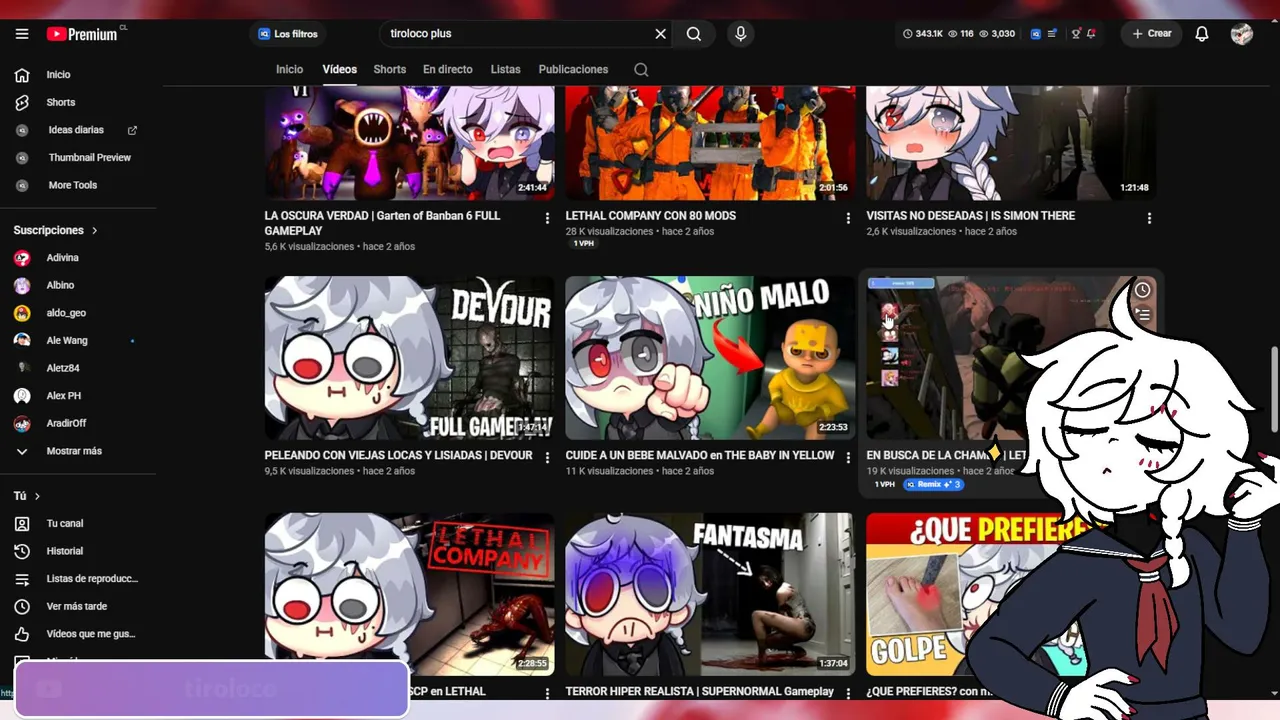This screenshot has width=1280, height=720.
Task: Open options menu for VISITAS NO DESEADAS video
Action: [1149, 218]
